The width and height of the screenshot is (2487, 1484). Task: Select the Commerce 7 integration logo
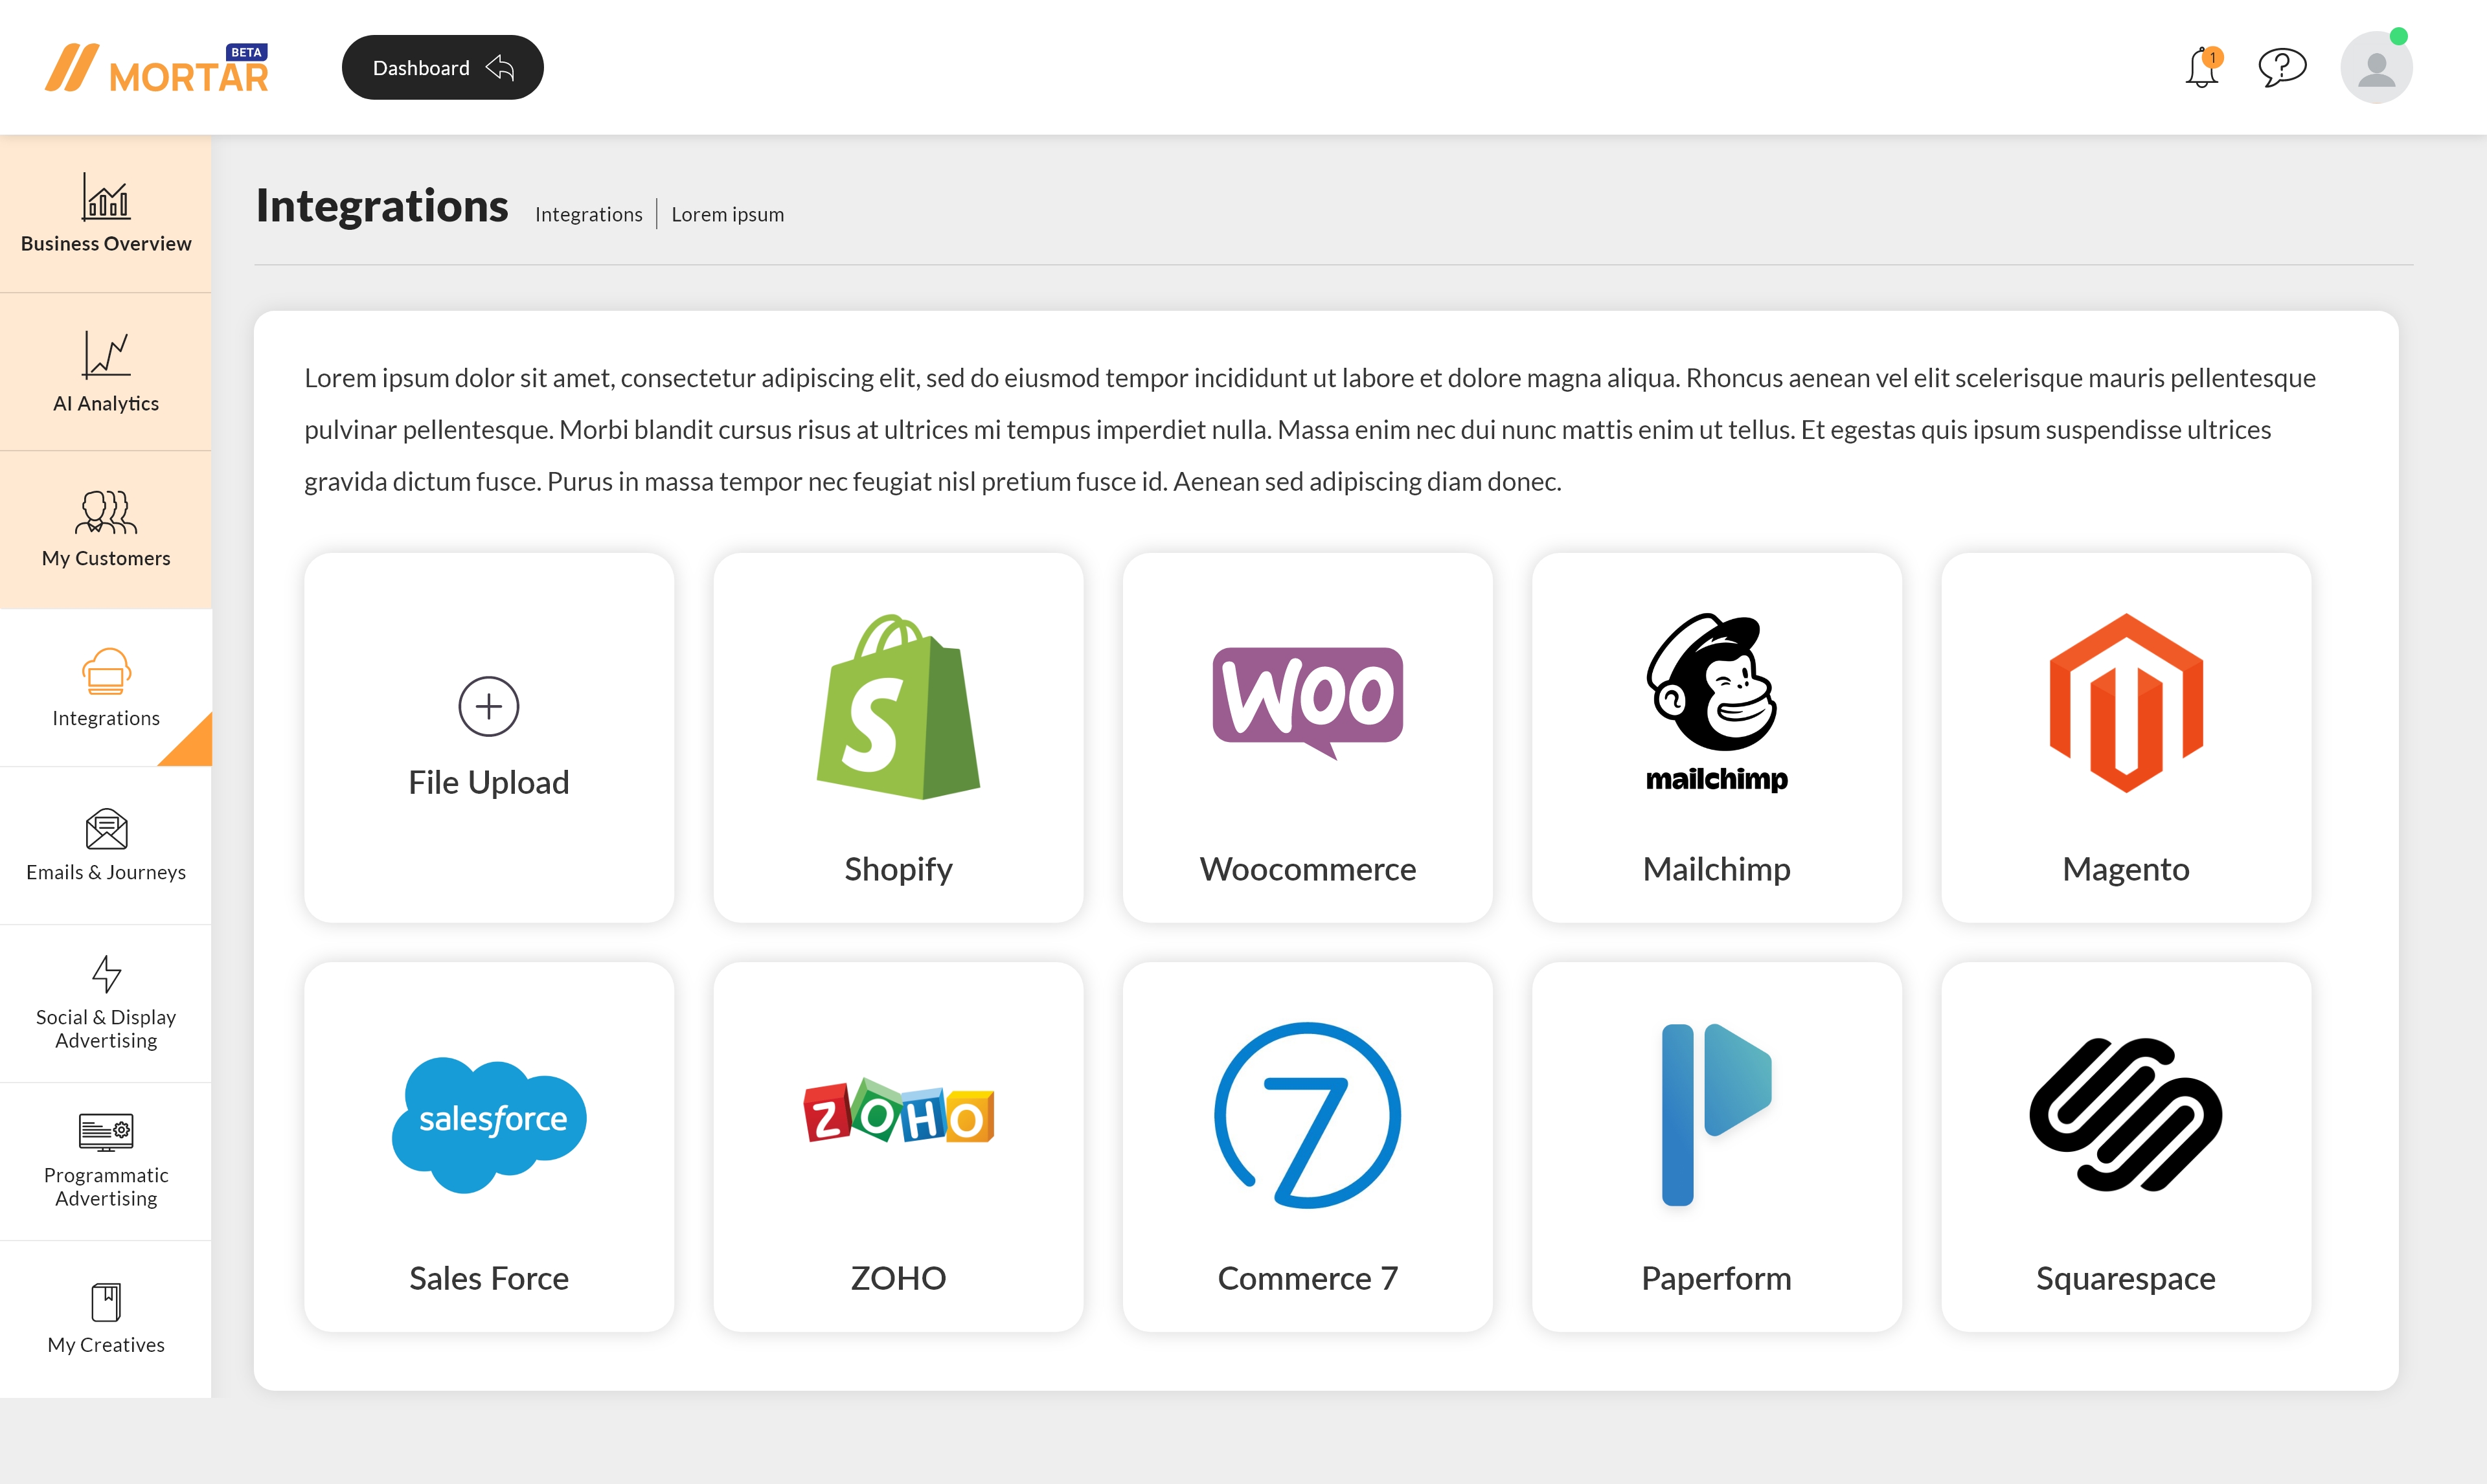point(1307,1115)
